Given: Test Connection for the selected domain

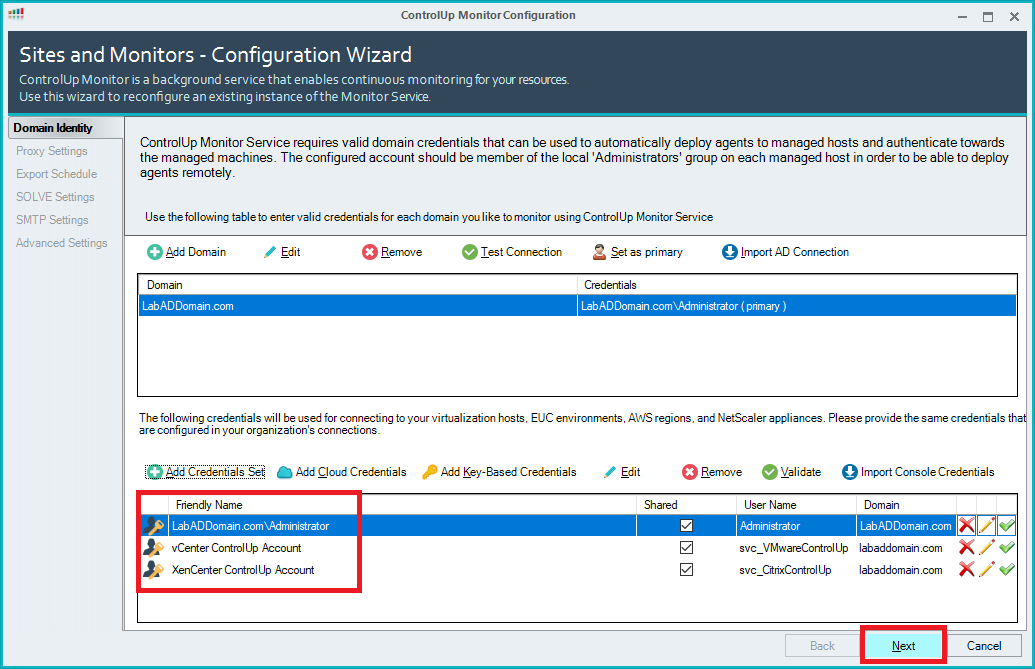Looking at the screenshot, I should pyautogui.click(x=512, y=252).
